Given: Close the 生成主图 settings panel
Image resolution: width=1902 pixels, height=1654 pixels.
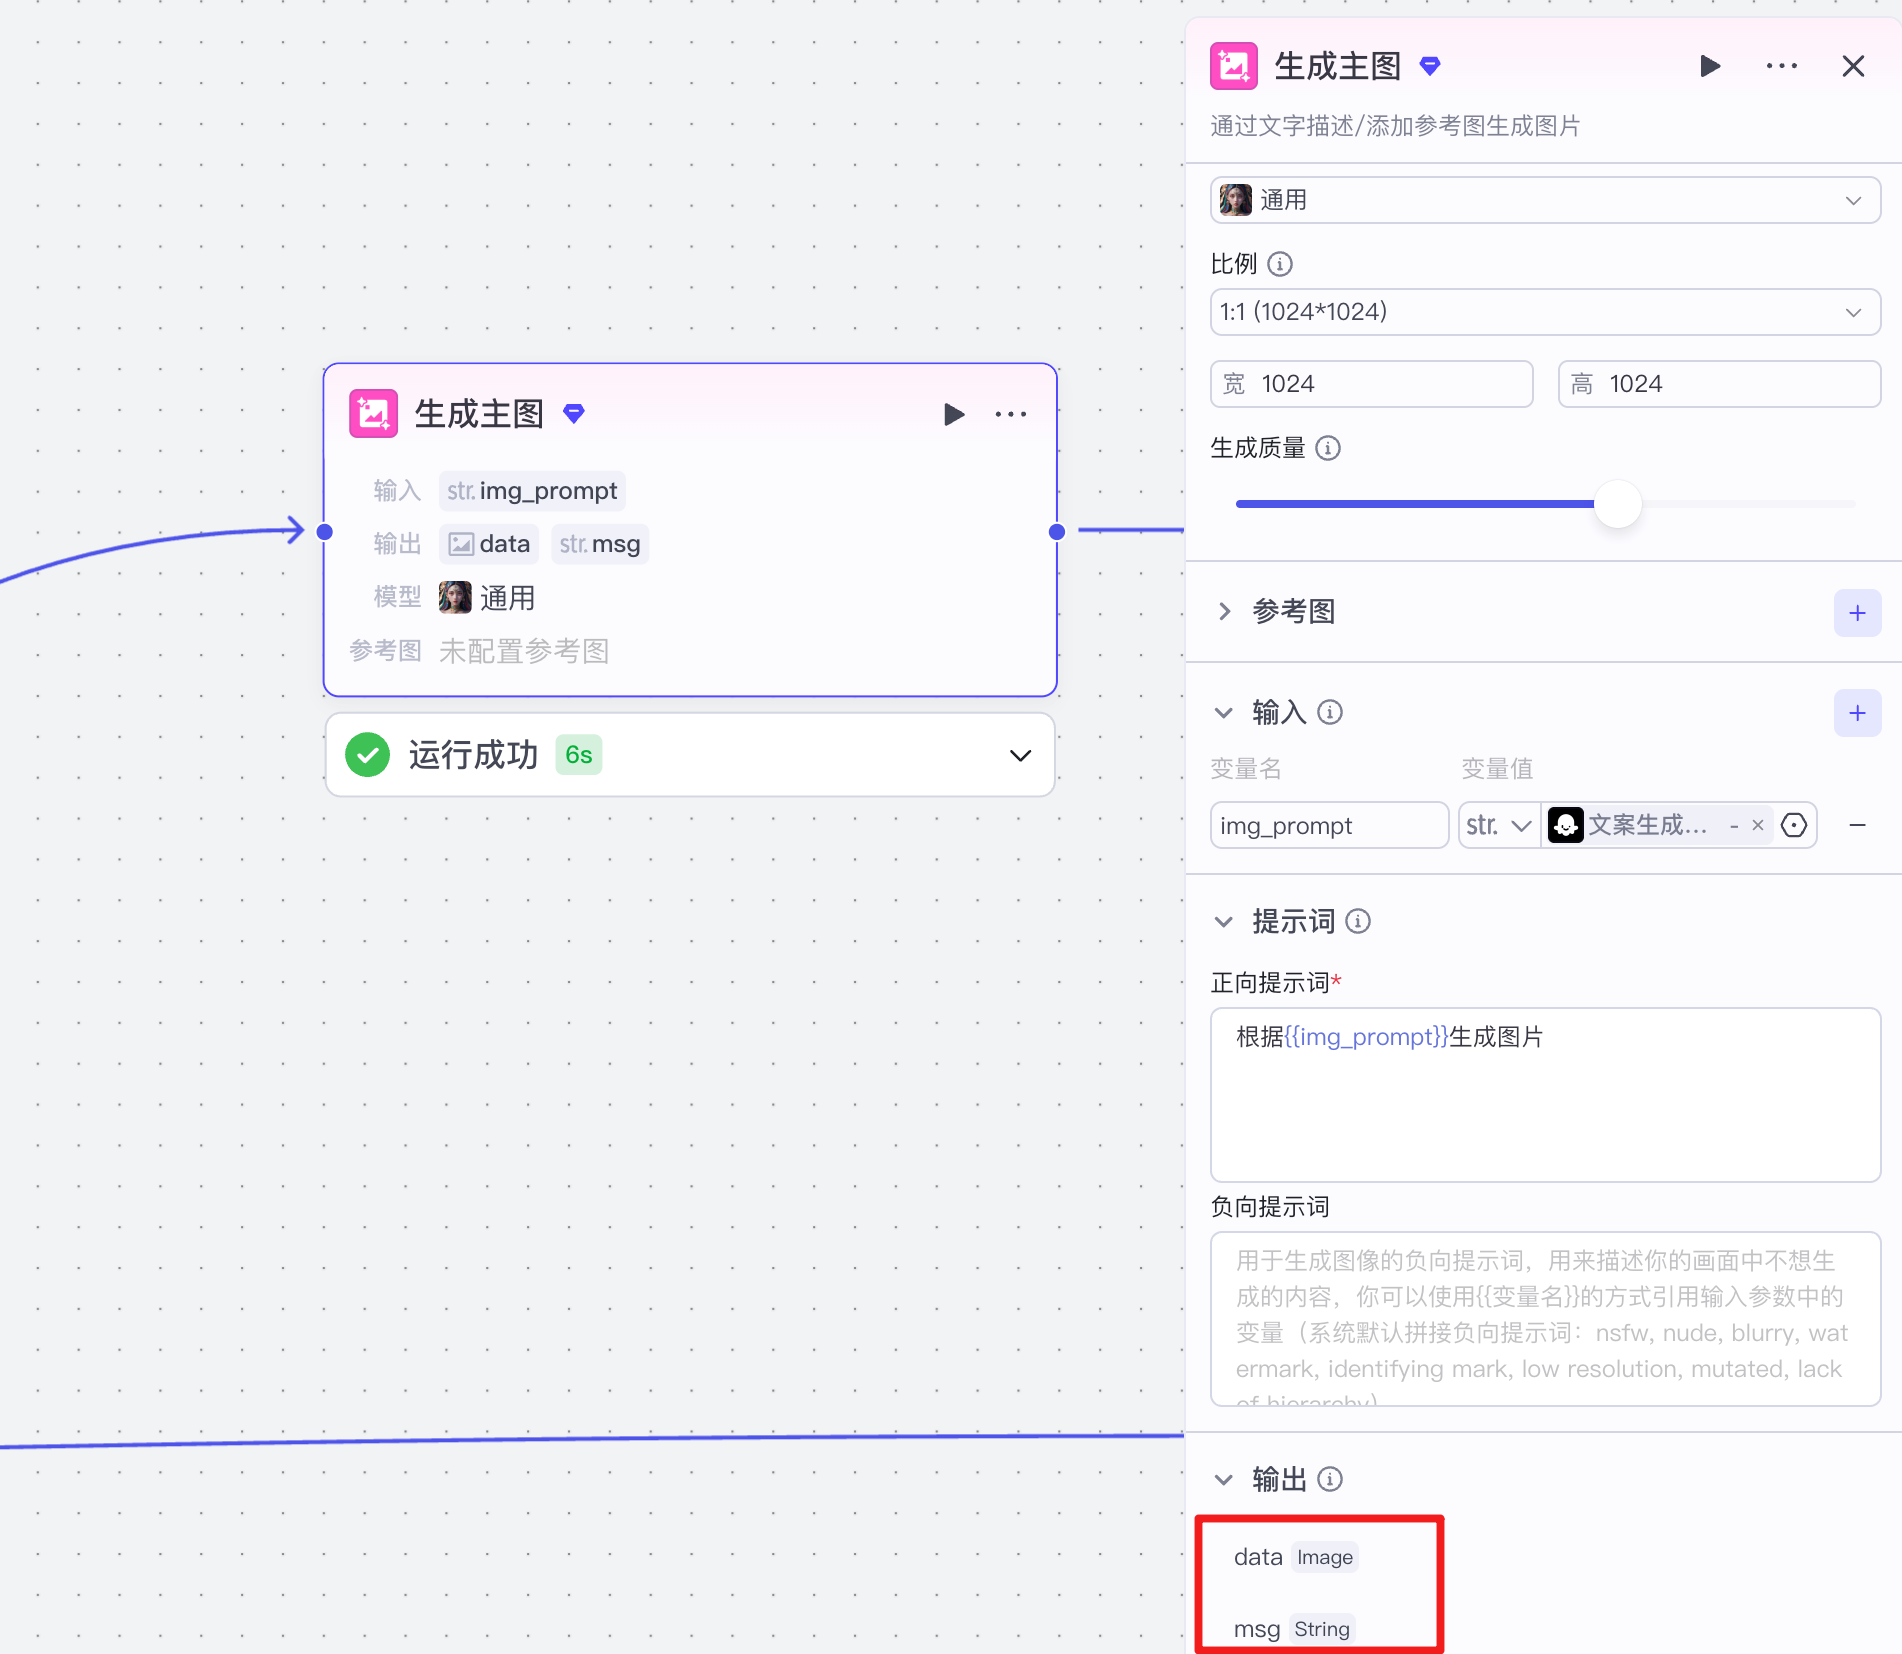Looking at the screenshot, I should tap(1853, 66).
